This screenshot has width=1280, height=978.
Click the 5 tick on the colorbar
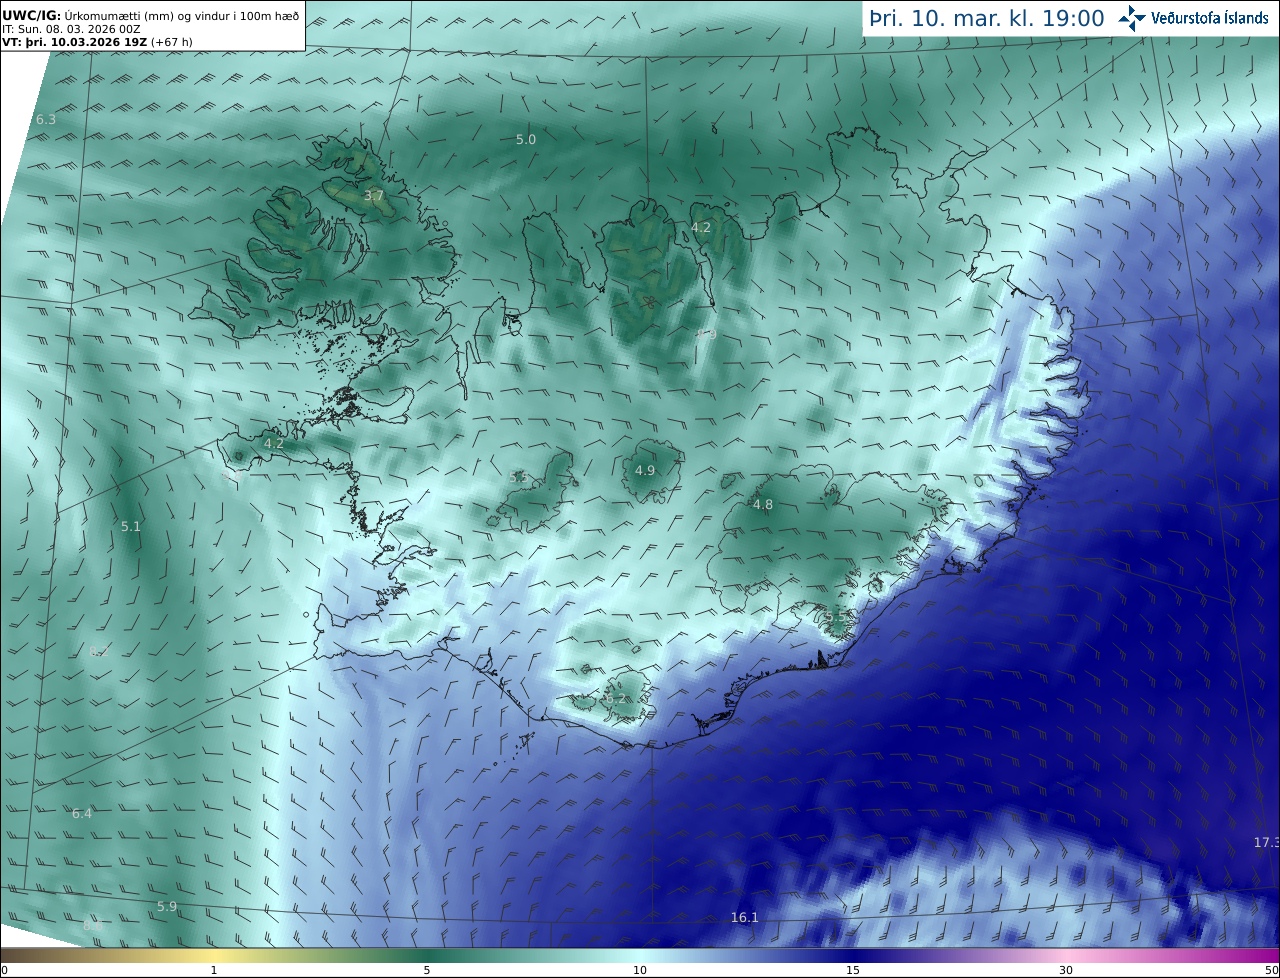pos(427,970)
